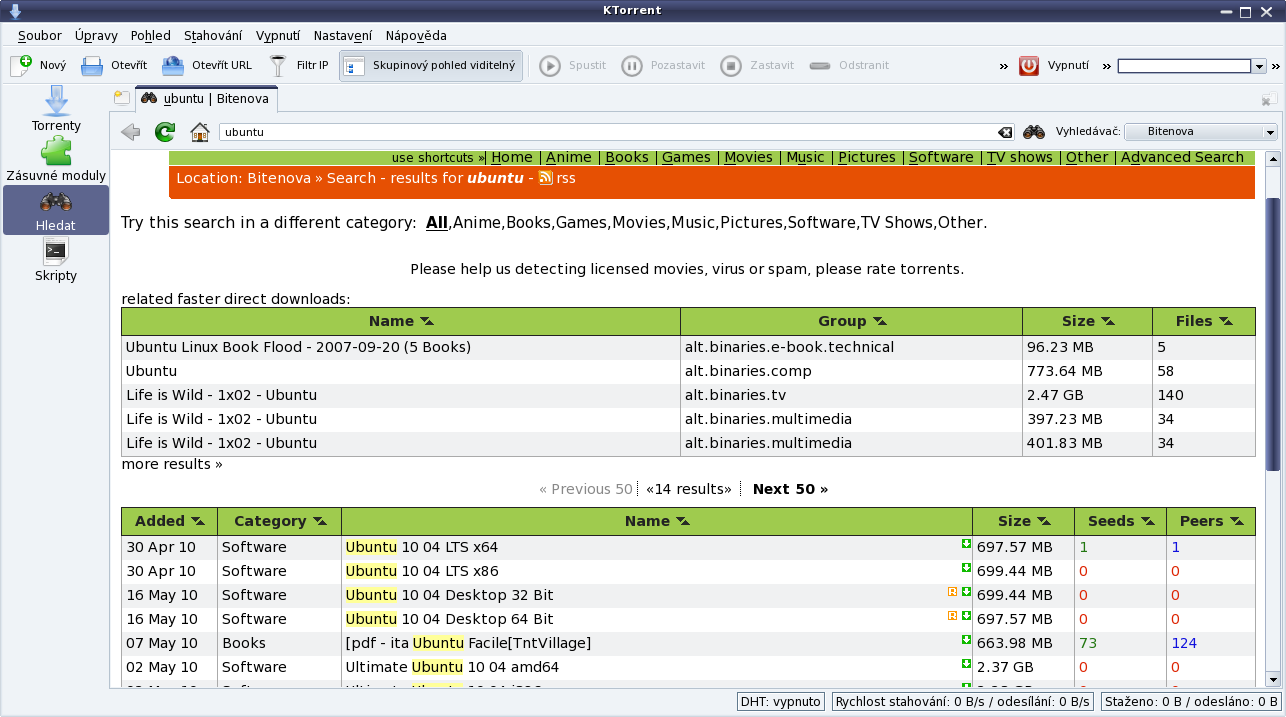
Task: Close the current search tab icon
Action: point(1269,99)
